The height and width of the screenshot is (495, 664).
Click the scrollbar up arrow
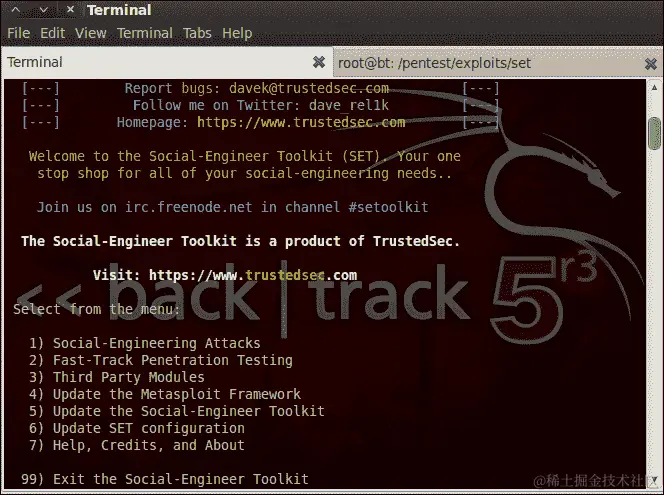[654, 88]
